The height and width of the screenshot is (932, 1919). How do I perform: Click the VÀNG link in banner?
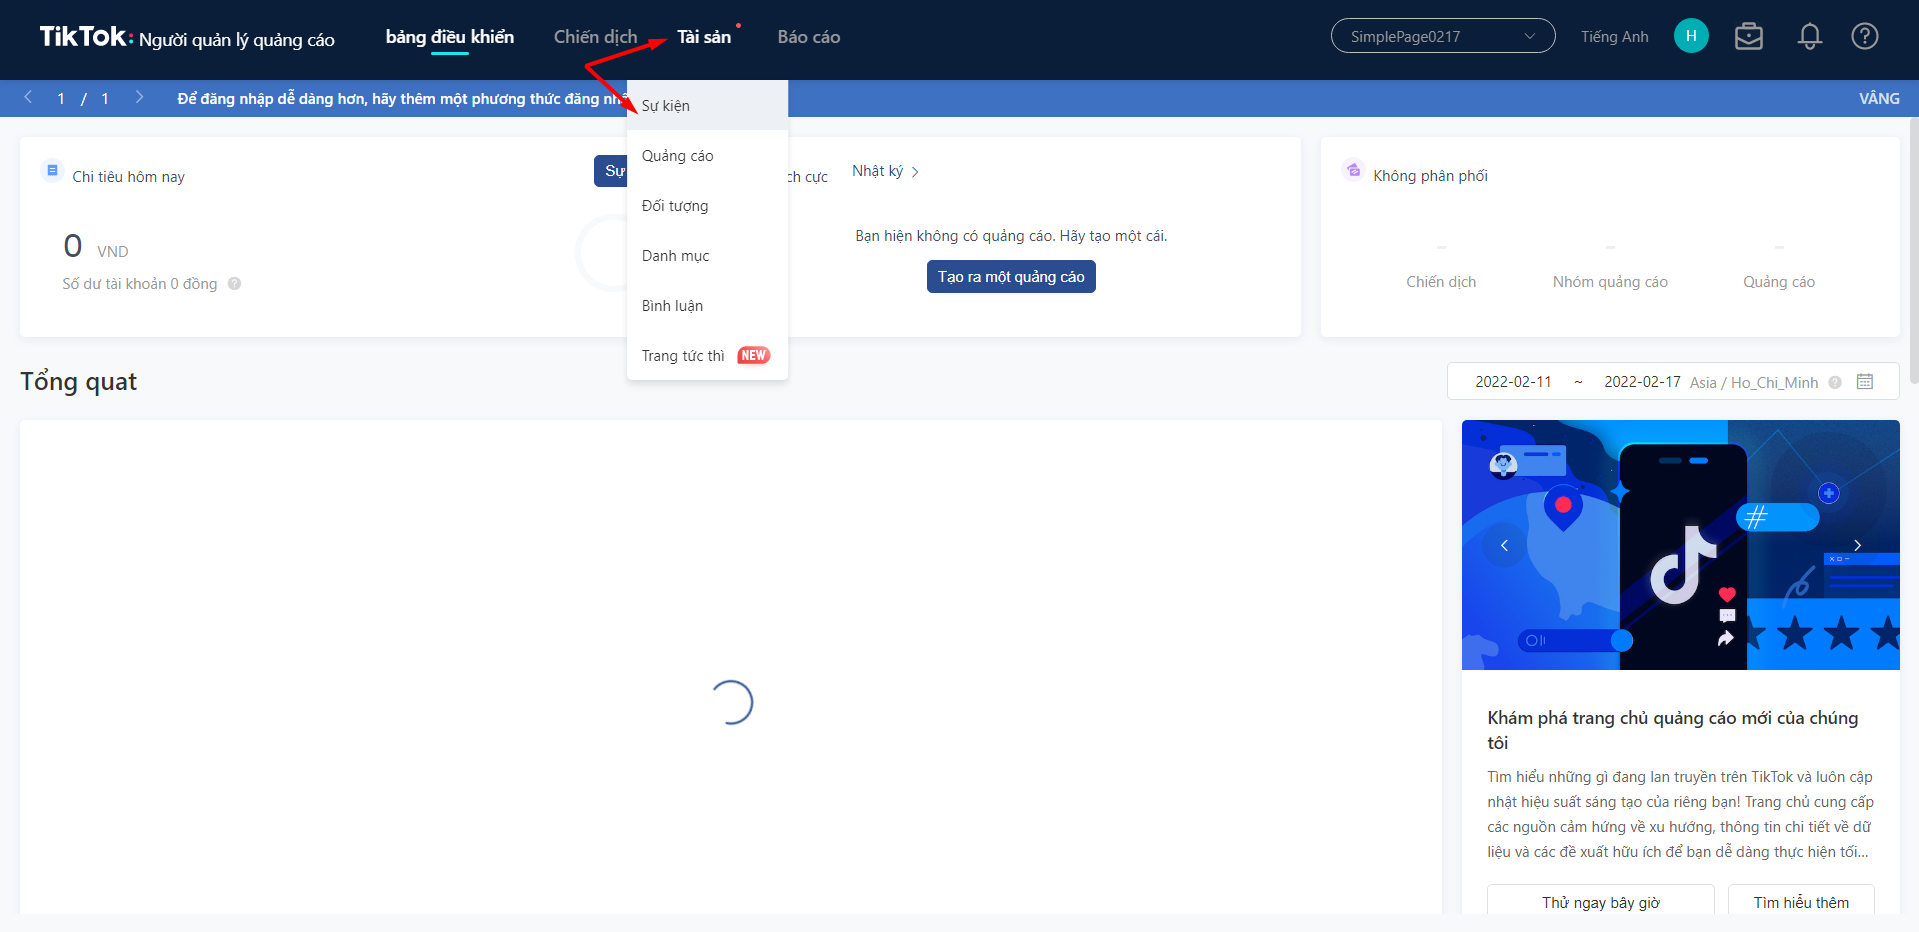pos(1879,99)
